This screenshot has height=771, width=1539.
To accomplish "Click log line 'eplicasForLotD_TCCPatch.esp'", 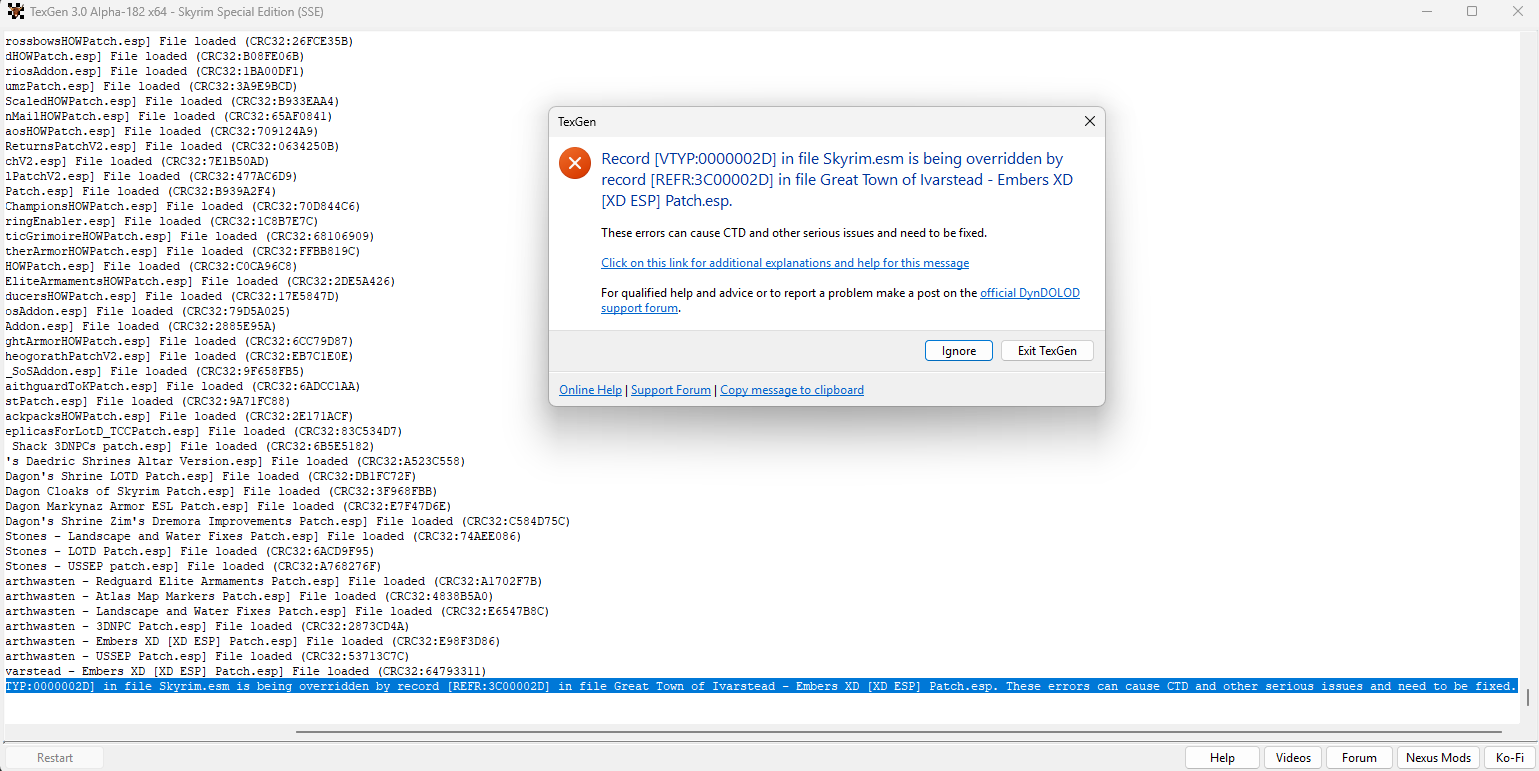I will tap(204, 431).
